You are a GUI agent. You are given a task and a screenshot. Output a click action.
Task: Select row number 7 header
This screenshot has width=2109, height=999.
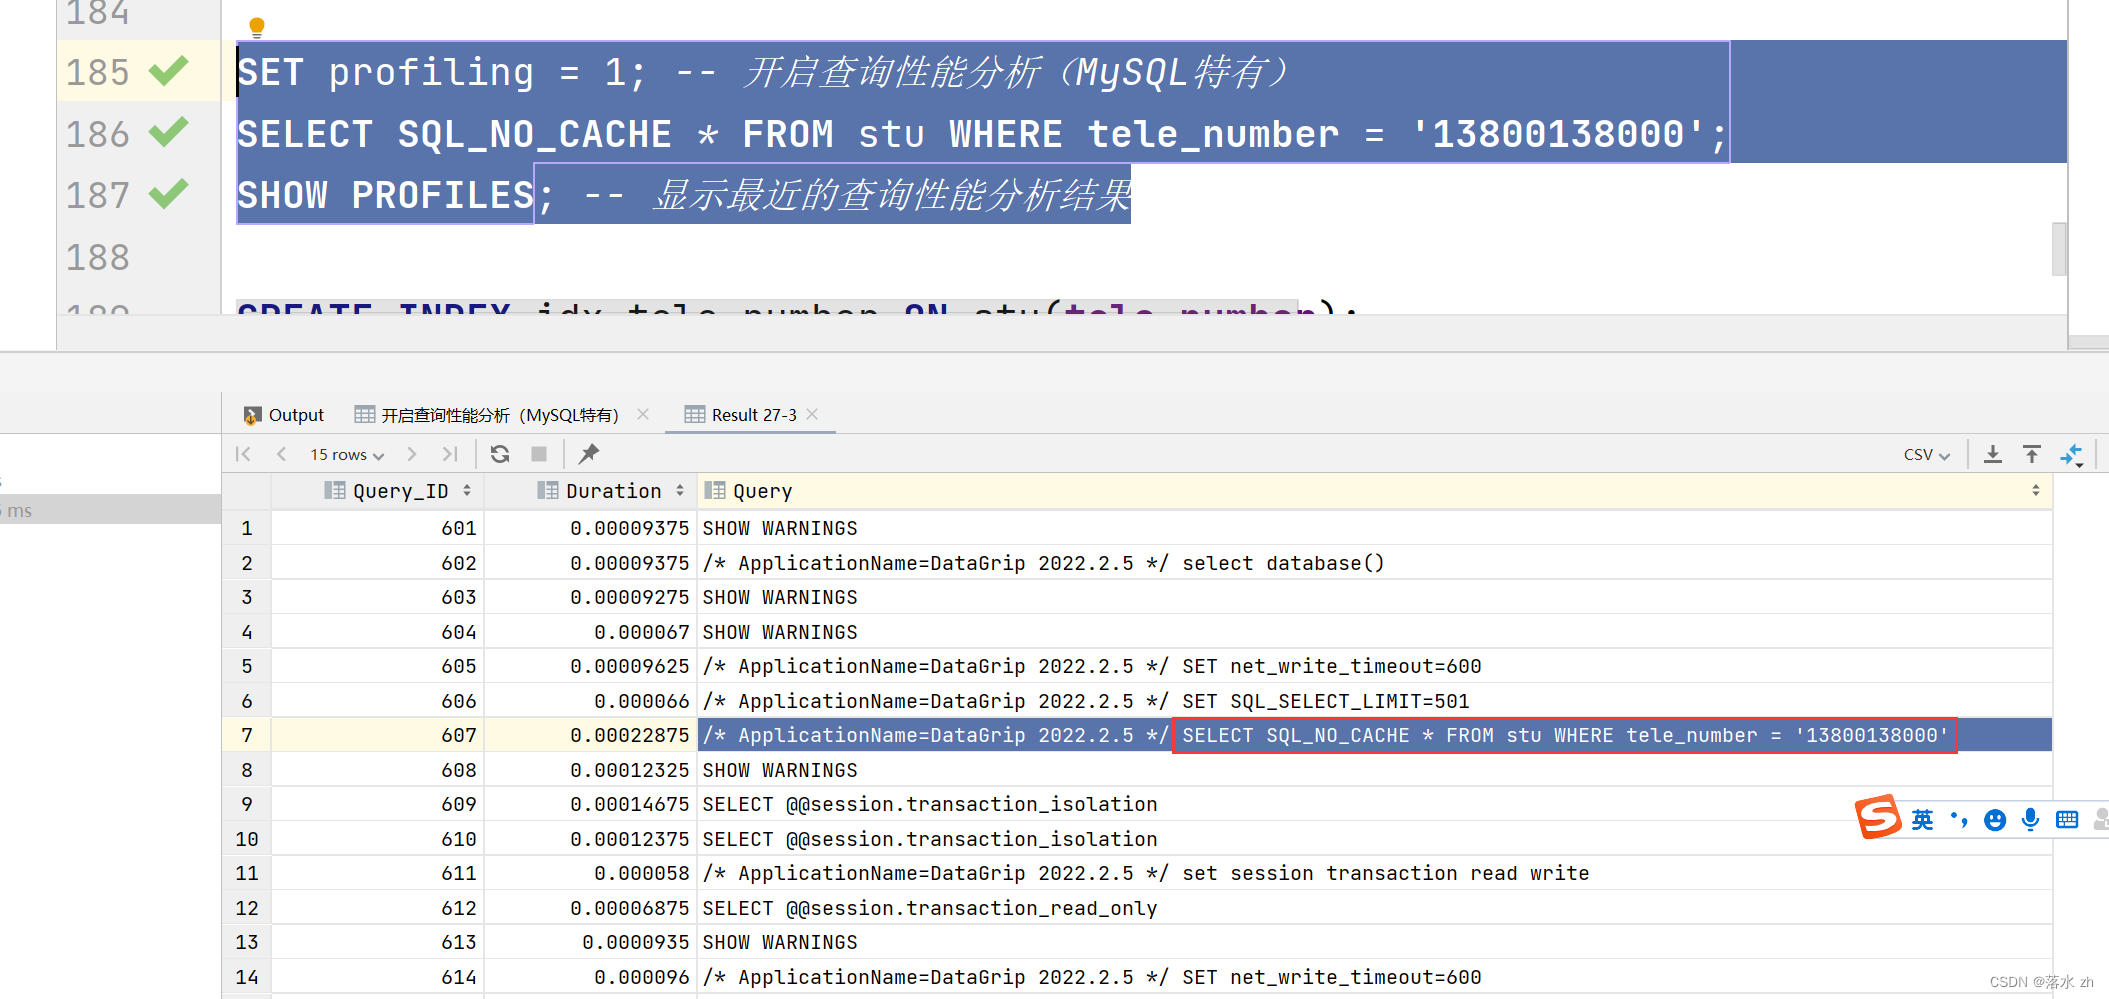pyautogui.click(x=247, y=735)
